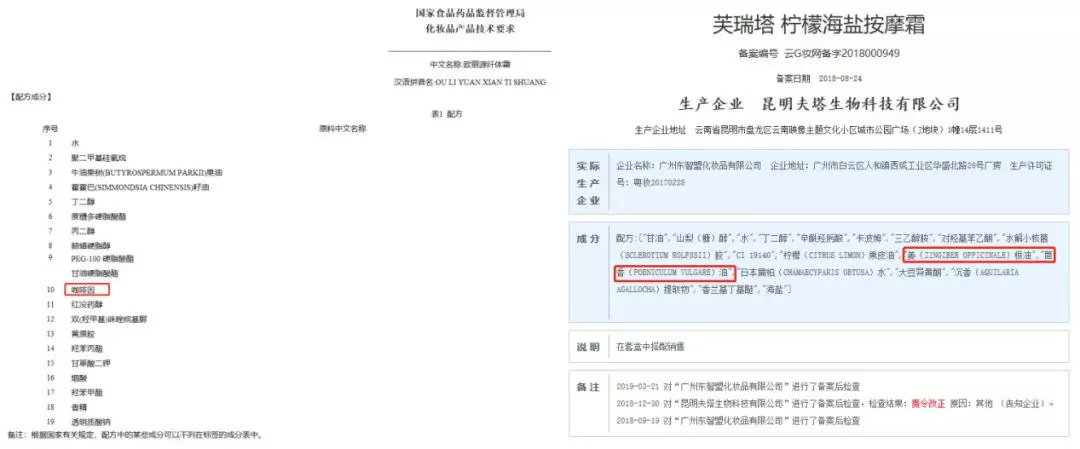
Task: Click the 序号 column header
Action: pos(50,129)
